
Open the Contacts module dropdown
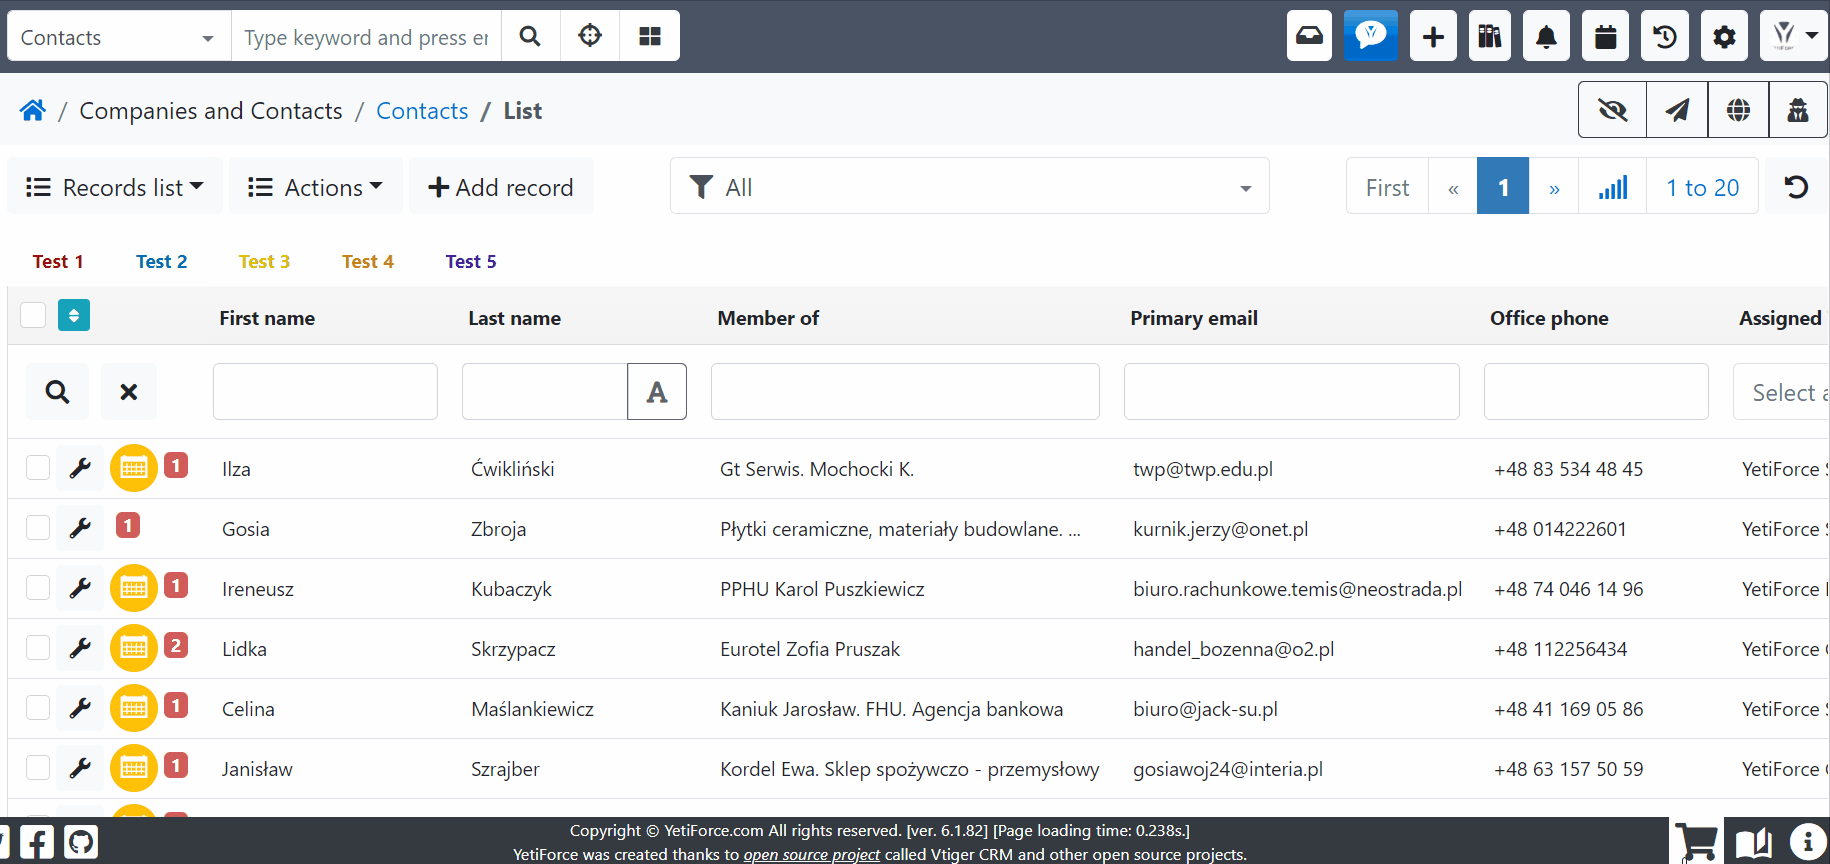pyautogui.click(x=119, y=36)
